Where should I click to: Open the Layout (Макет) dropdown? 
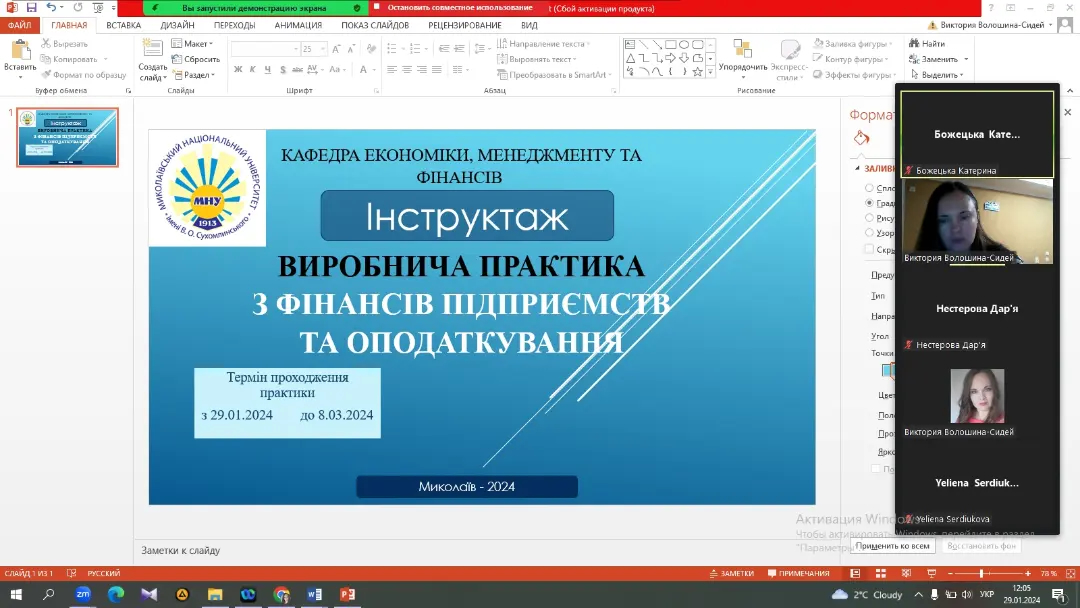191,44
